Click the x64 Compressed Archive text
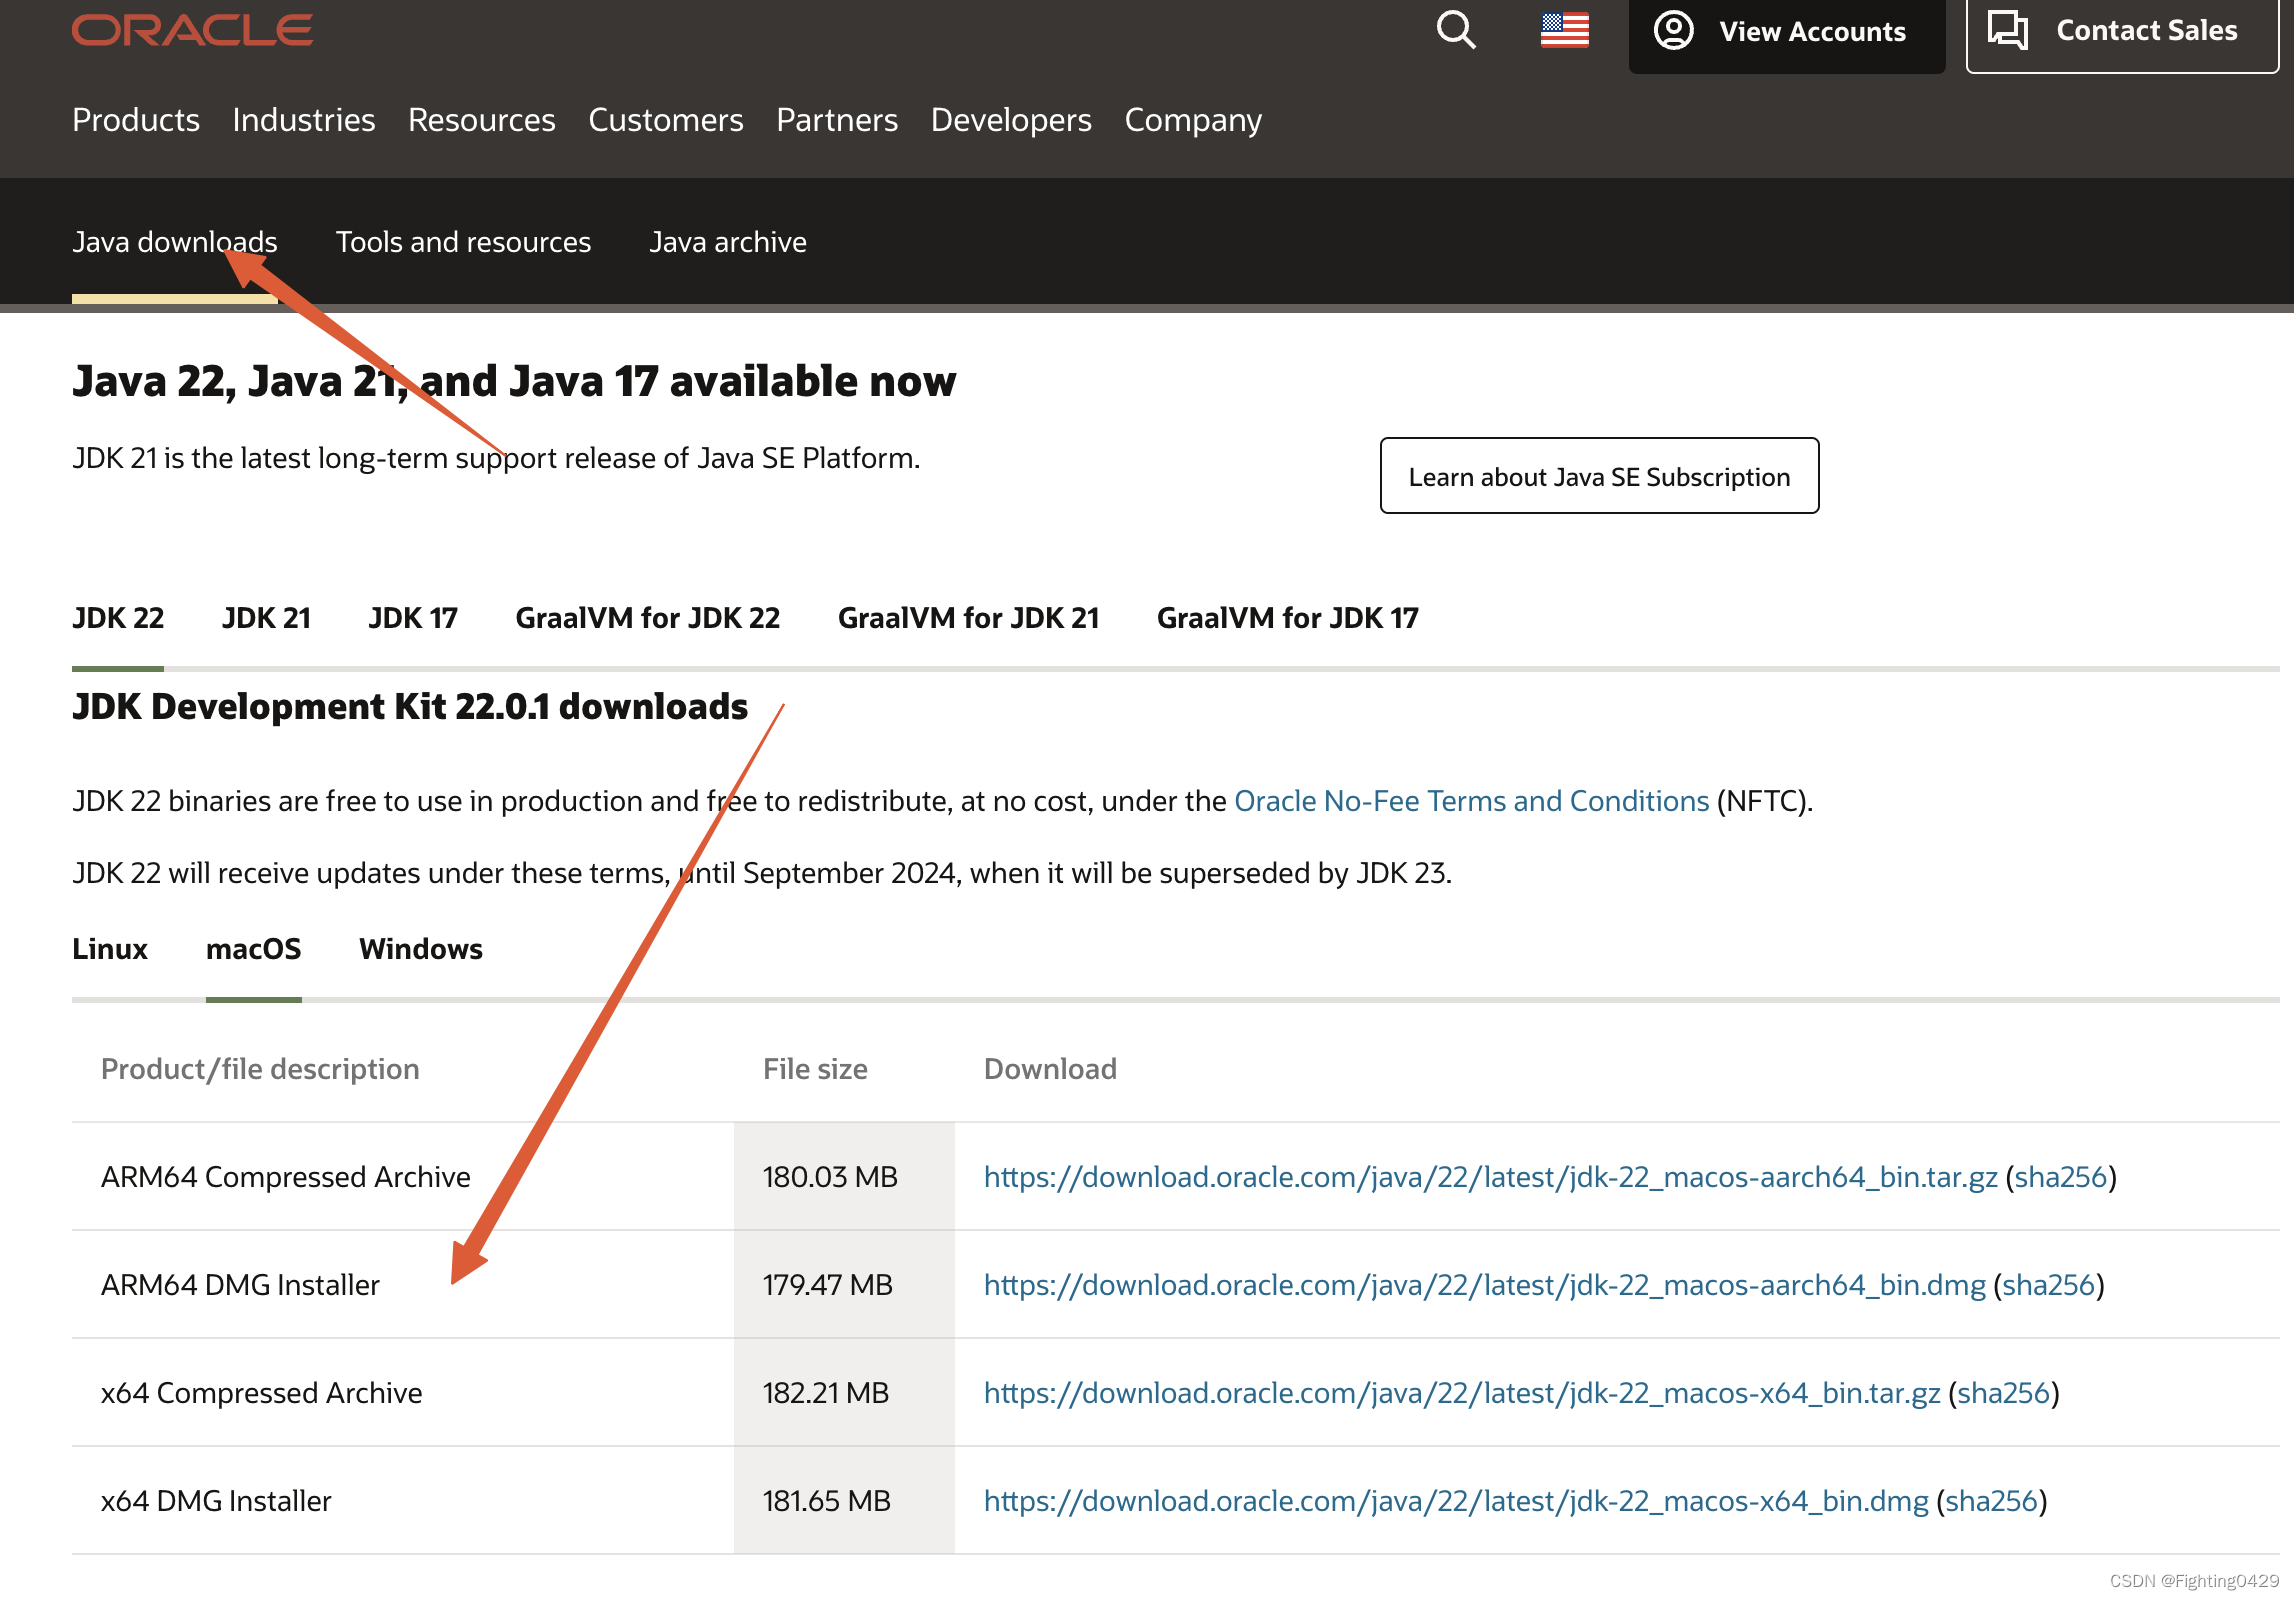Viewport: 2294px width, 1600px height. point(262,1393)
